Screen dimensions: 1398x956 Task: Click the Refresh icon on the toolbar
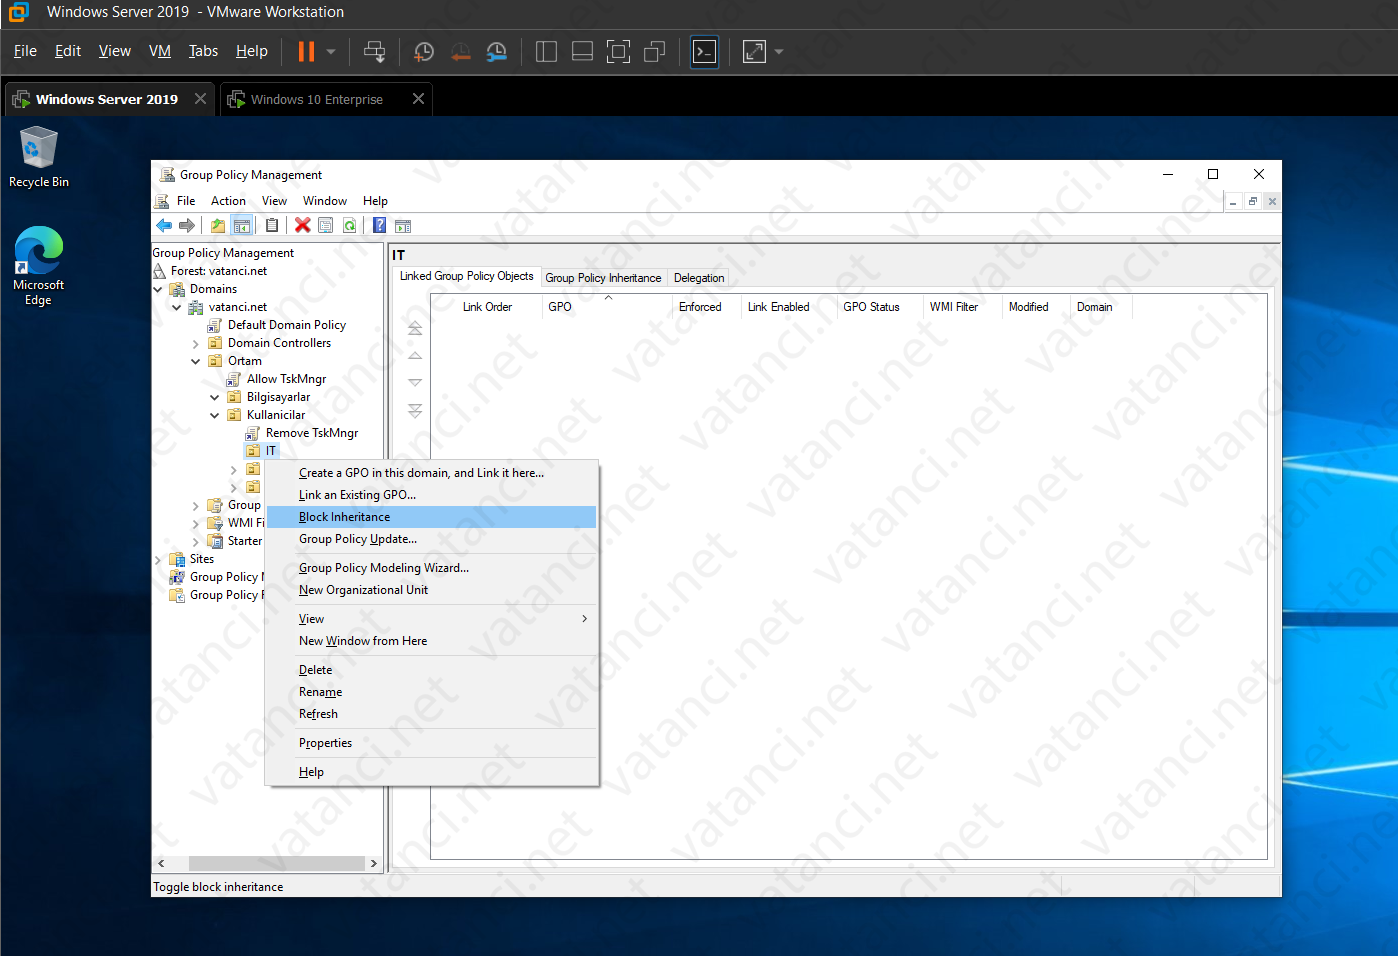tap(351, 225)
